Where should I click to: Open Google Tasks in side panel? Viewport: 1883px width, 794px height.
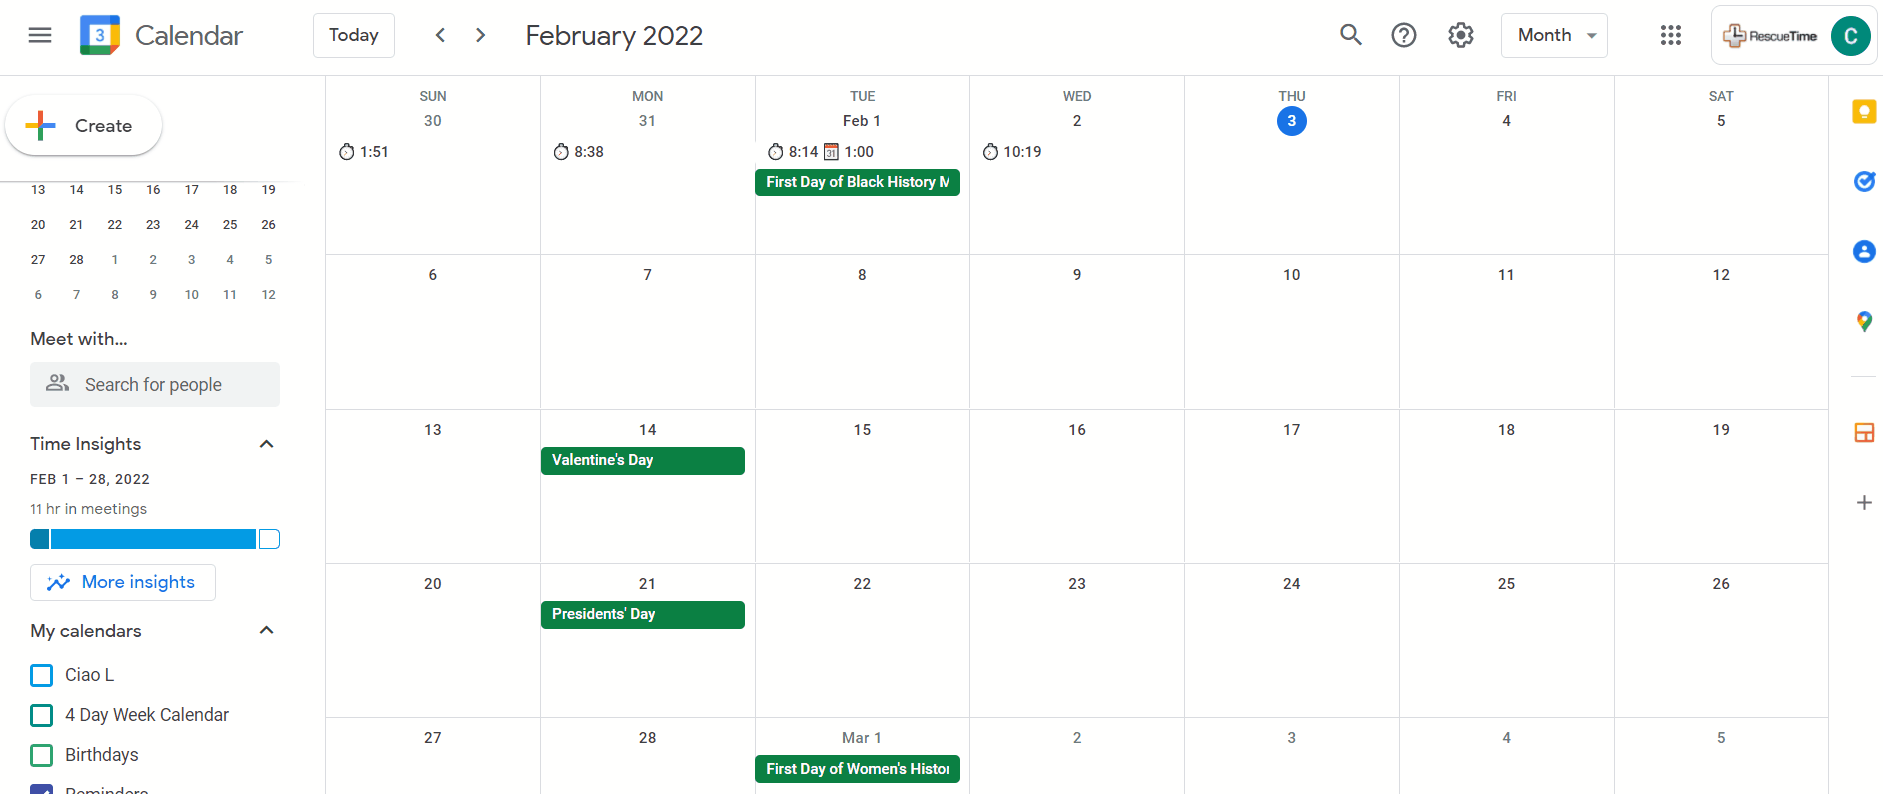click(x=1864, y=181)
